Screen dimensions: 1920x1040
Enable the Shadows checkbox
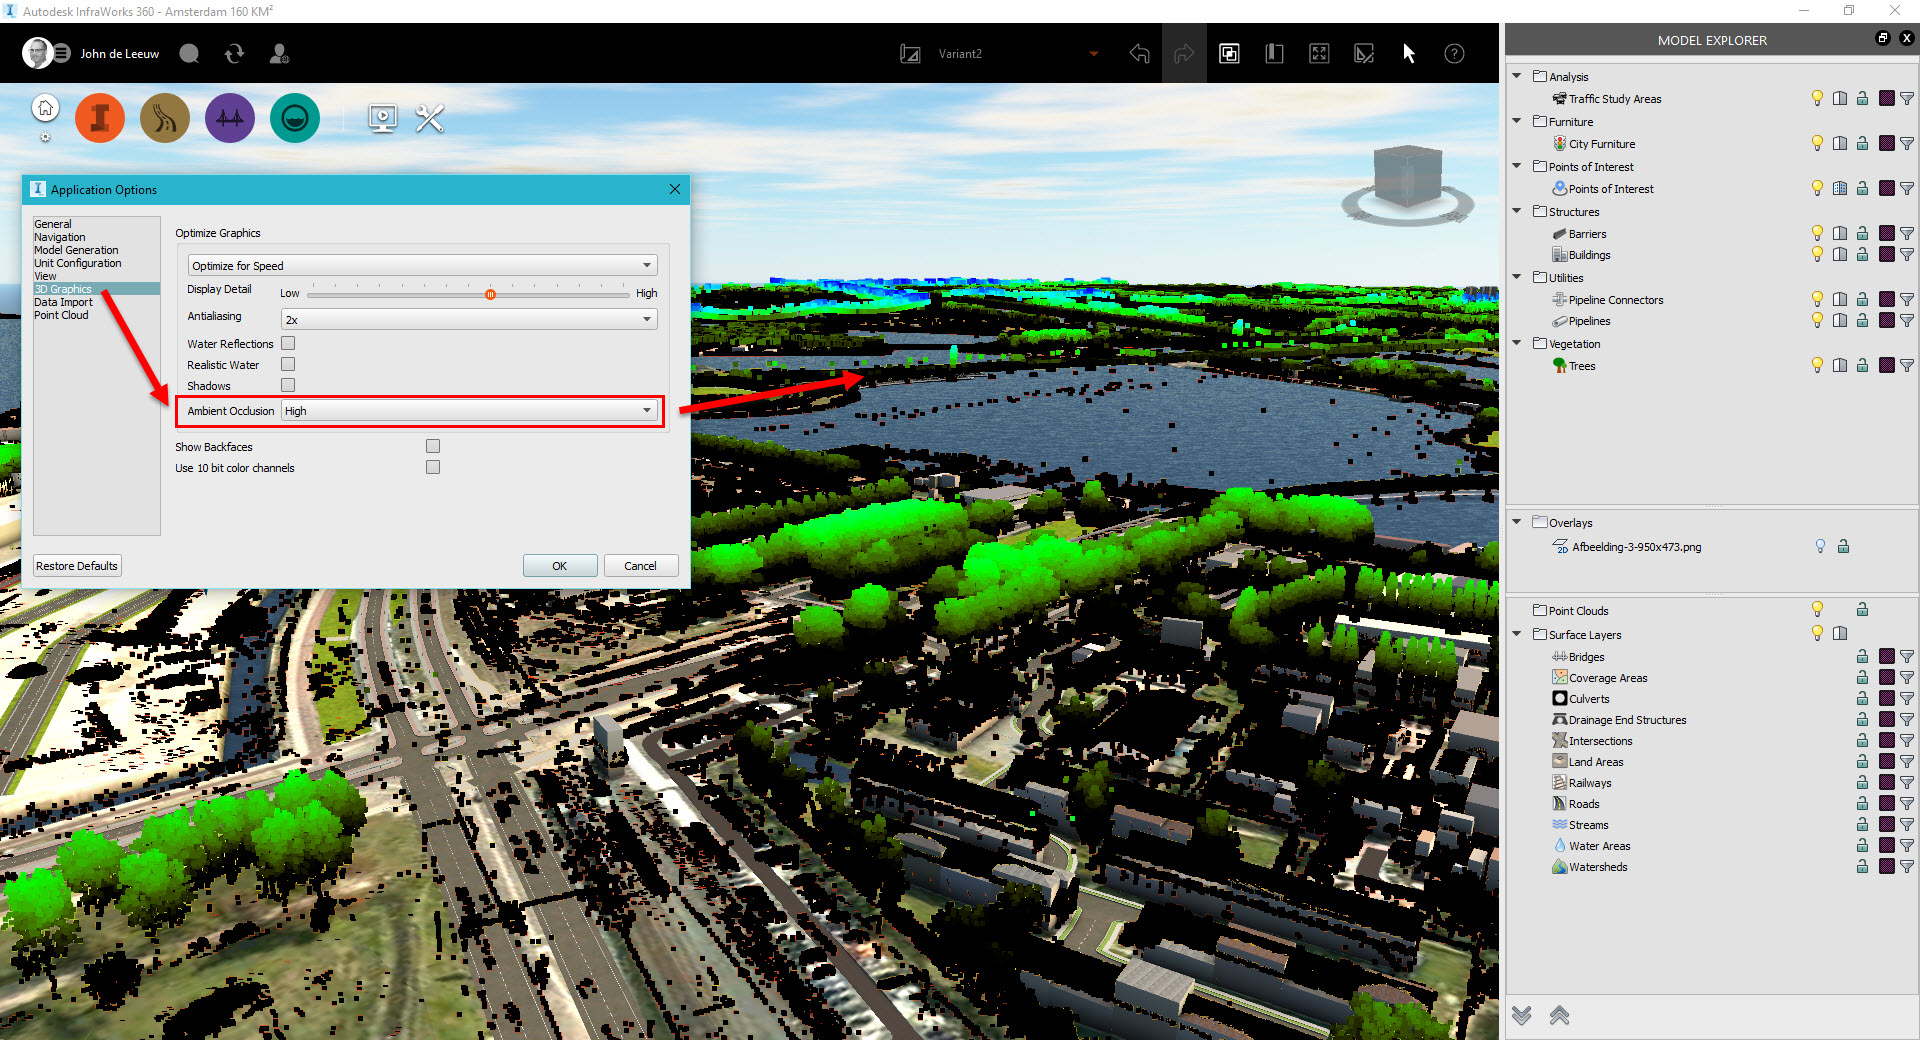coord(287,385)
